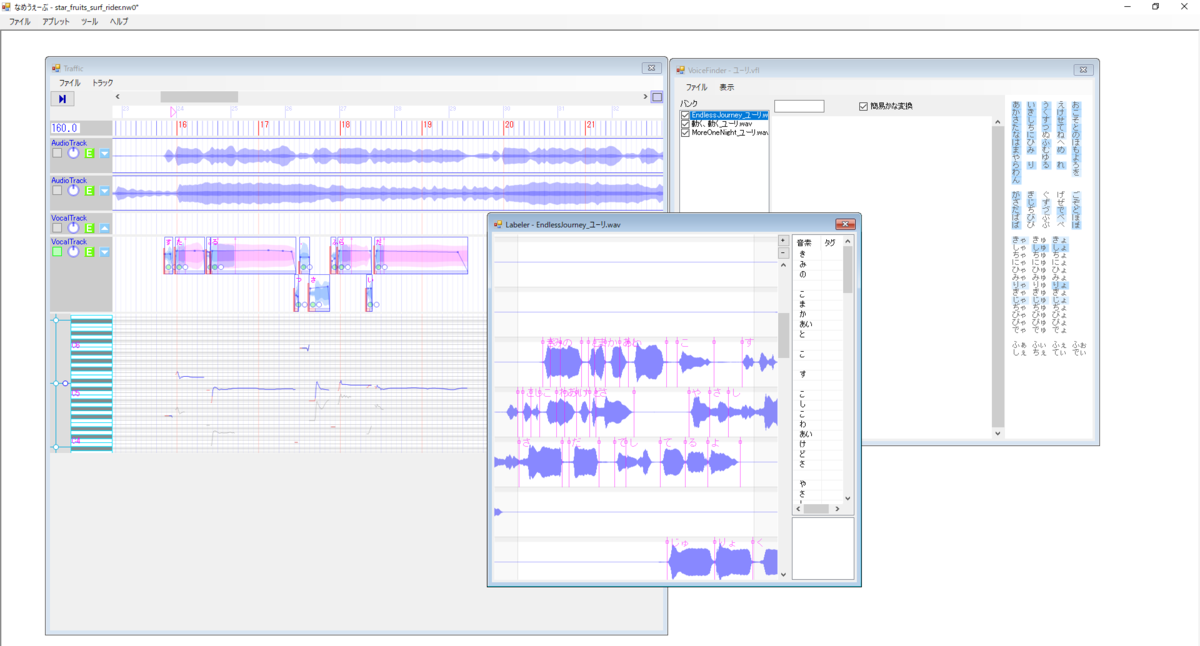Collapse the second AudioTrack using its arrow
Screen dimensions: 1200x646
104,191
